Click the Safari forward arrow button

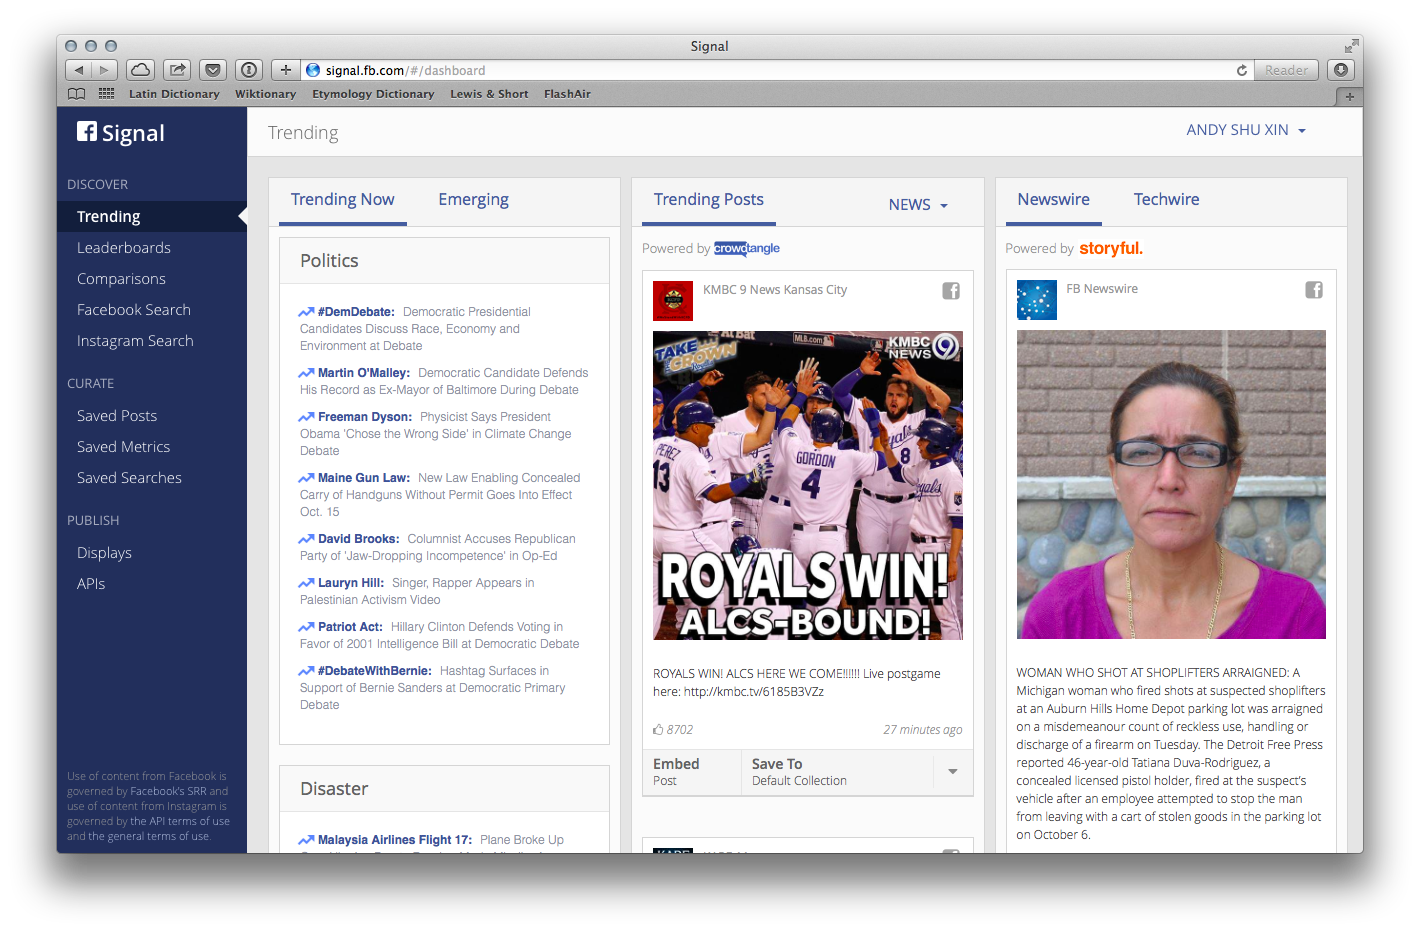[x=105, y=70]
